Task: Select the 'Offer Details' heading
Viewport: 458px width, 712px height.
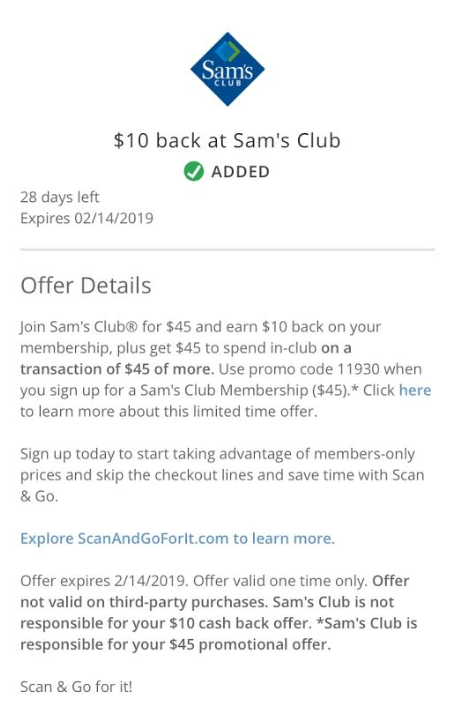Action: (86, 285)
